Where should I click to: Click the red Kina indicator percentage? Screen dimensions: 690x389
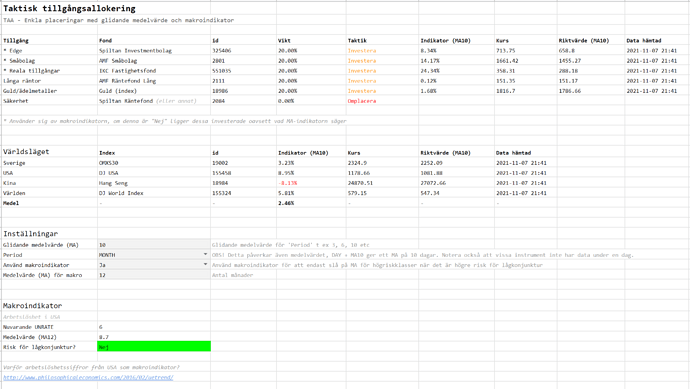pyautogui.click(x=288, y=183)
